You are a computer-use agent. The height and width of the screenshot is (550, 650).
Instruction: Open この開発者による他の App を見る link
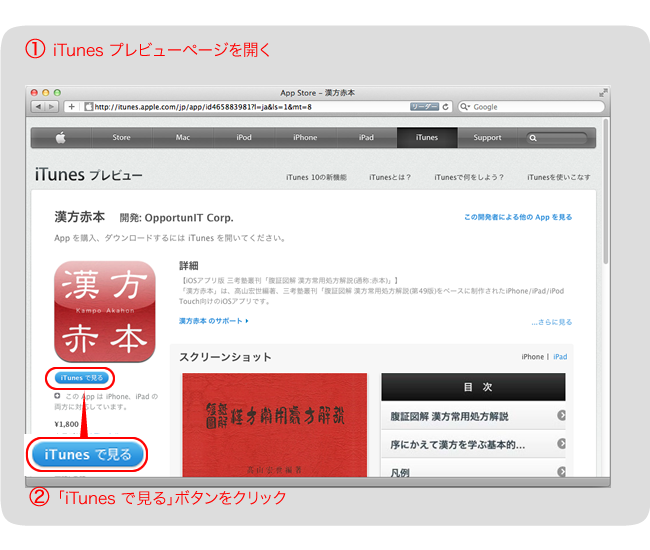518,217
